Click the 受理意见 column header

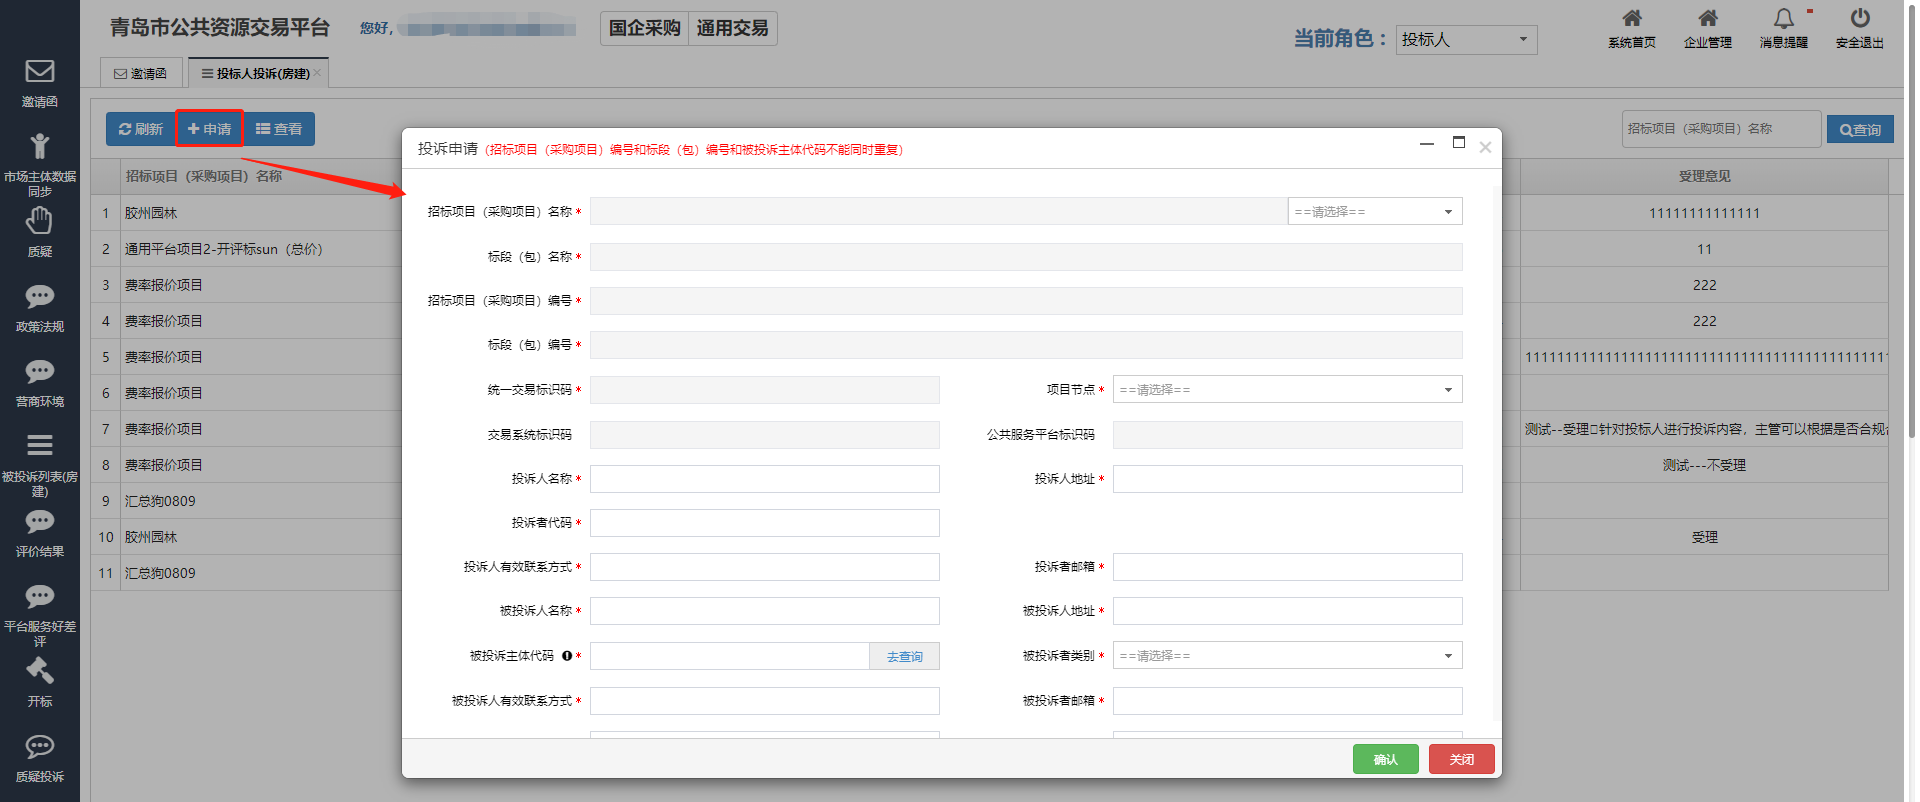(1704, 176)
